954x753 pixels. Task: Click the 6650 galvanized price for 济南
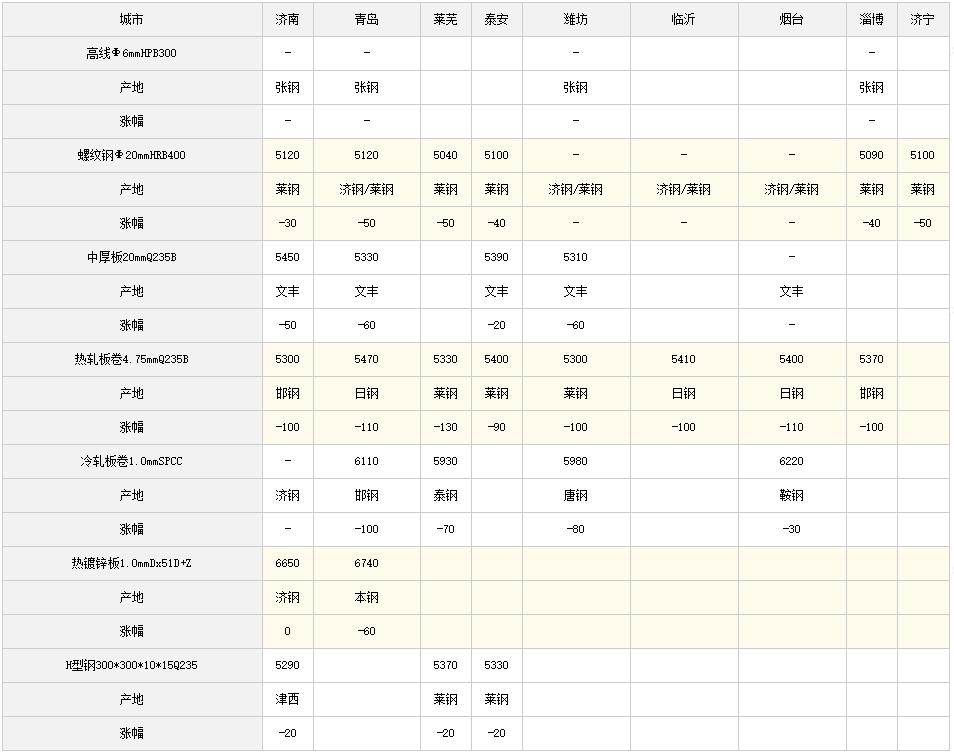point(288,564)
